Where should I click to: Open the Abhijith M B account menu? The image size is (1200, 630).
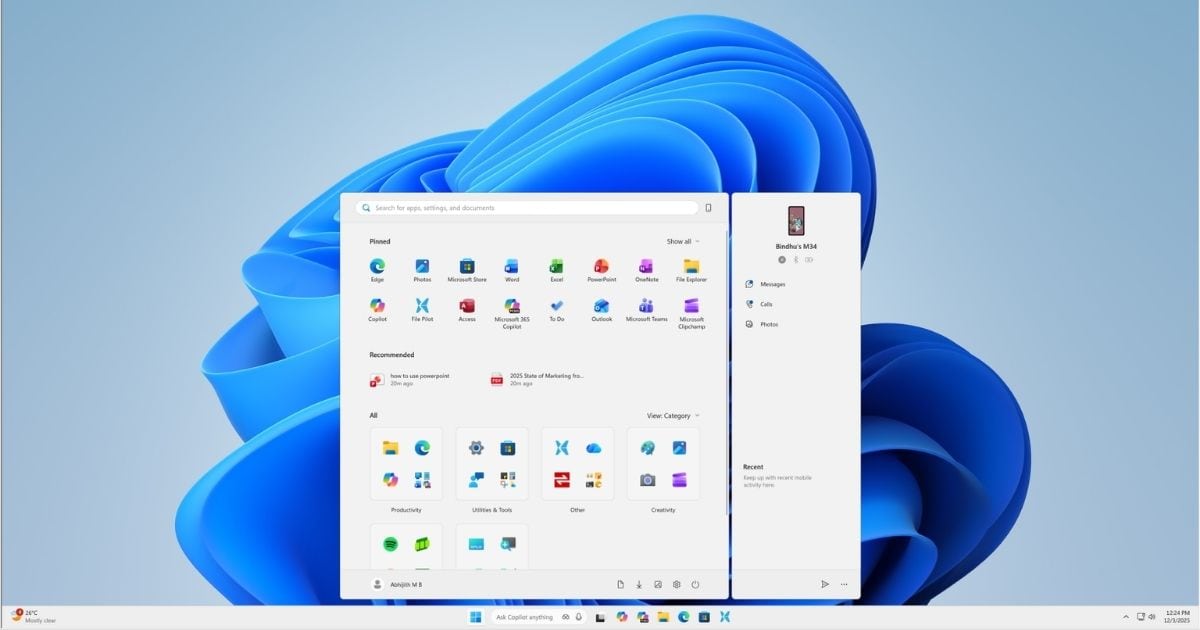point(397,584)
